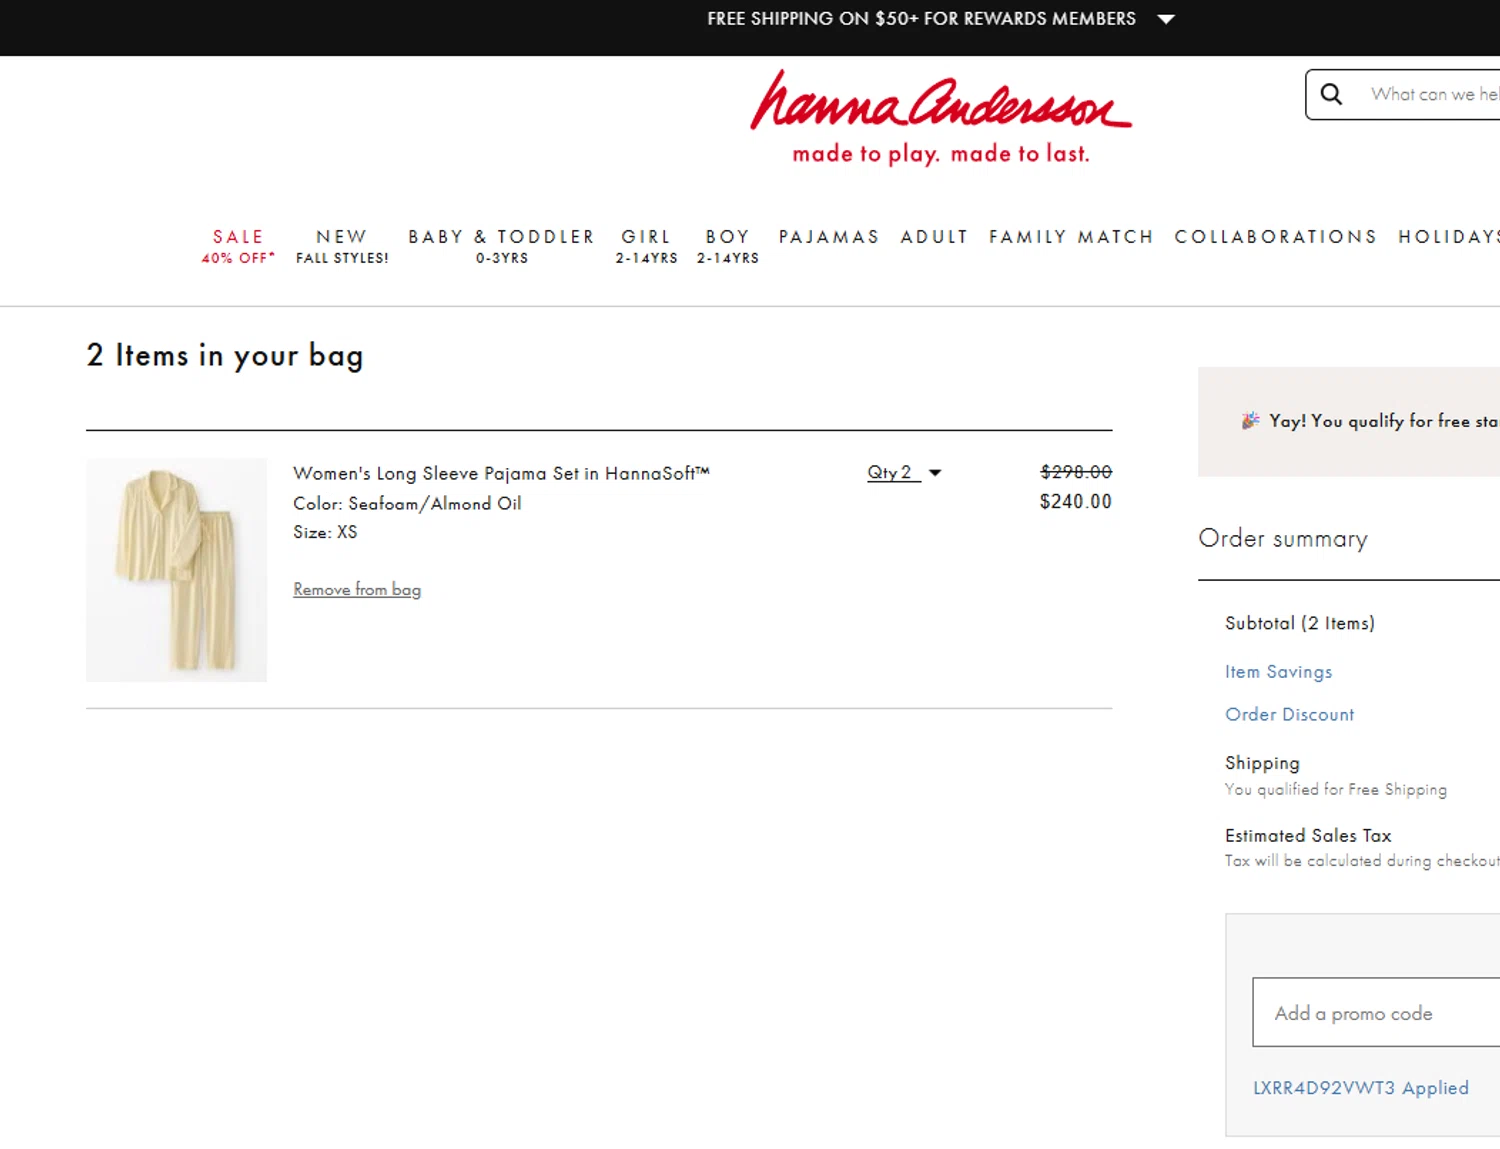Focus the Add a promo code field
Viewport: 1500px width, 1149px height.
tap(1376, 1012)
